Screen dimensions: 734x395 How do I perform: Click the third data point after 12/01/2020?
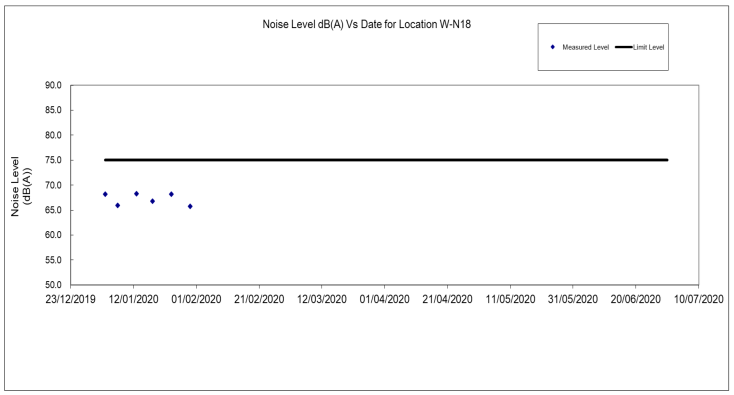click(x=136, y=194)
